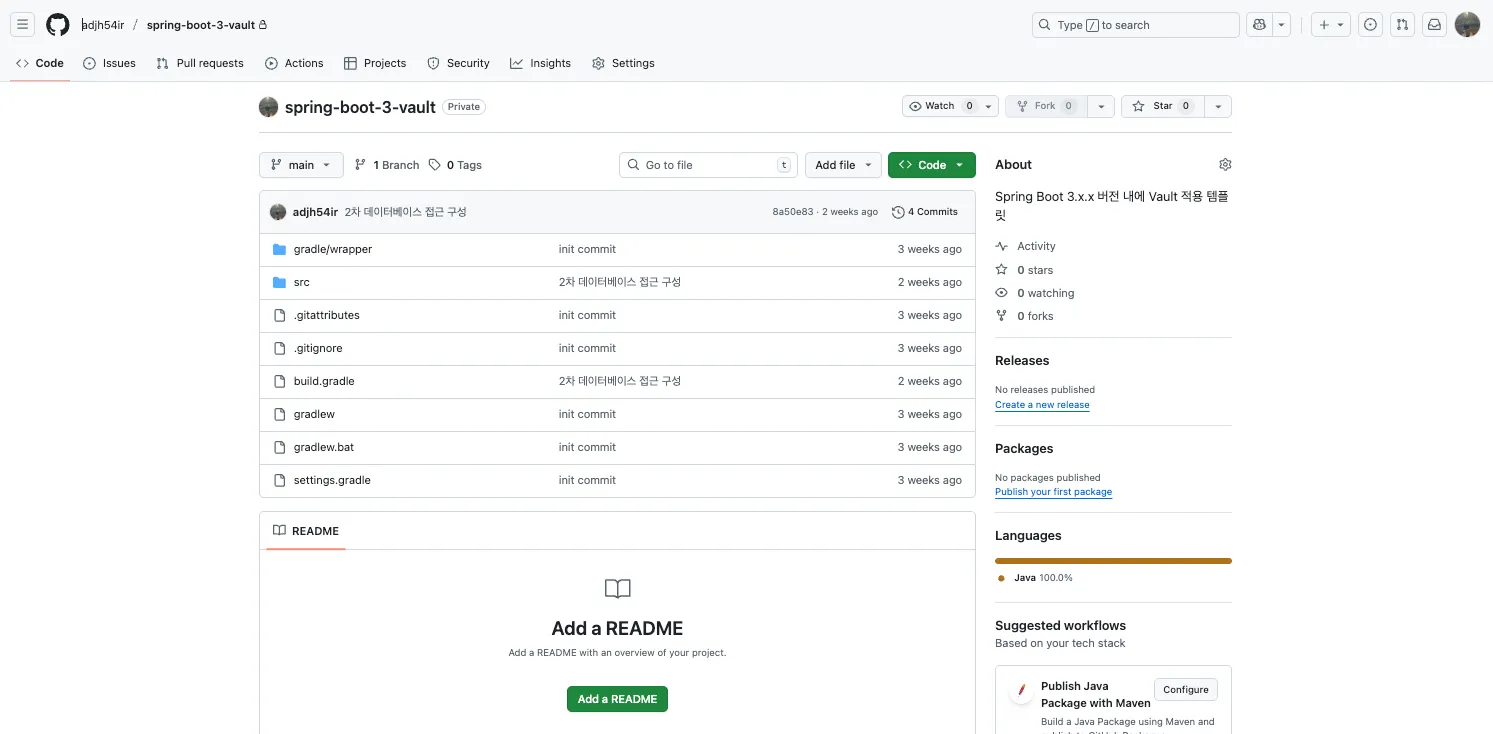1493x734 pixels.
Task: Open the green Code clone dropdown
Action: tap(931, 165)
